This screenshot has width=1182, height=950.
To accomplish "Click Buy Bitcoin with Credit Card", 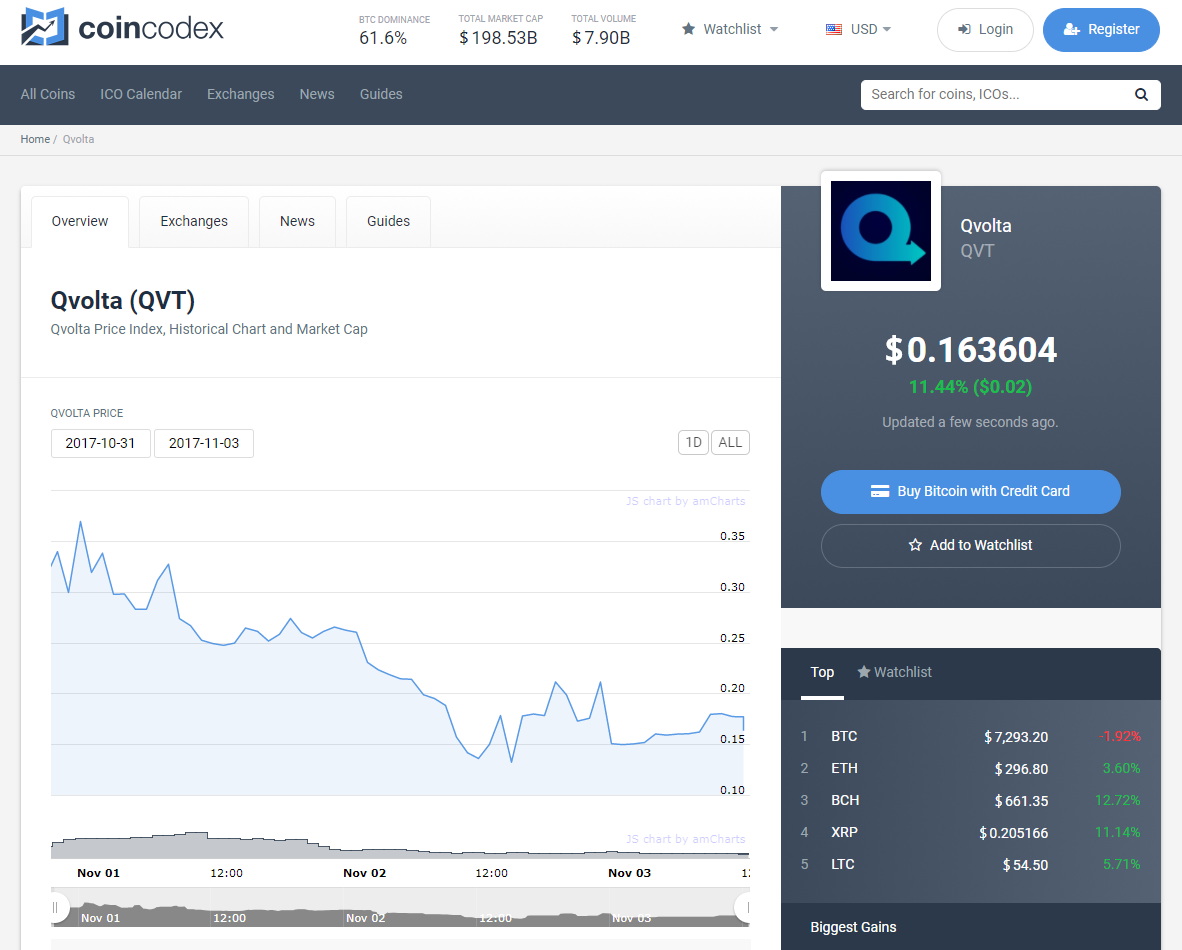I will (970, 492).
